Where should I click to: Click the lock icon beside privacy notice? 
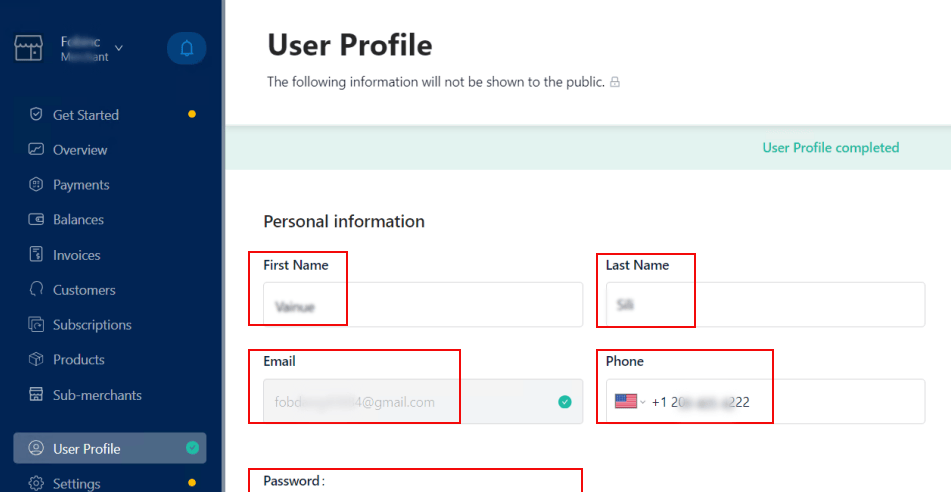tap(615, 82)
